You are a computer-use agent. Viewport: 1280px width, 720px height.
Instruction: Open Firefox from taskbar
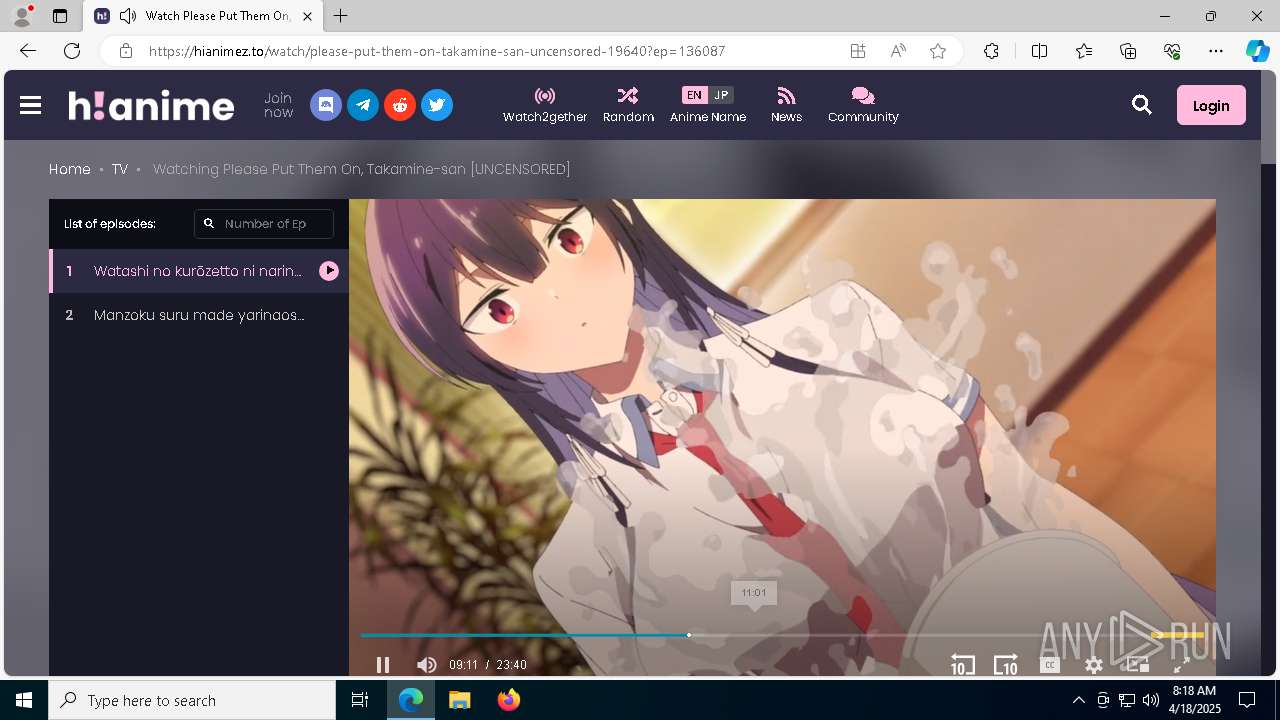point(508,700)
